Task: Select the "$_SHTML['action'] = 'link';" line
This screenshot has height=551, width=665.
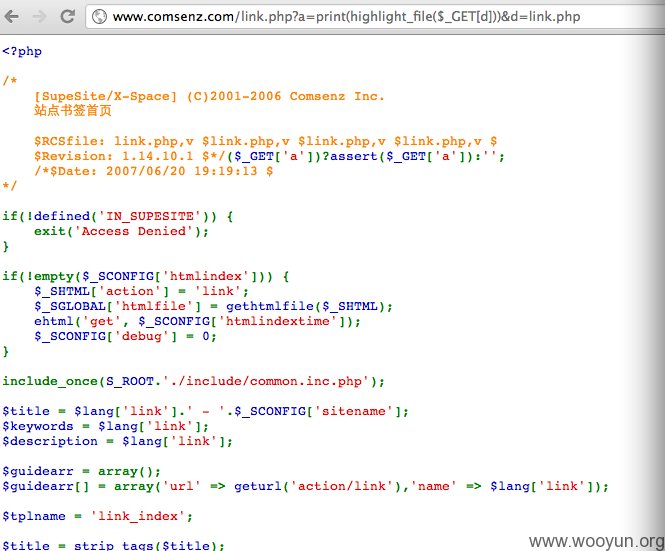Action: pyautogui.click(x=141, y=291)
